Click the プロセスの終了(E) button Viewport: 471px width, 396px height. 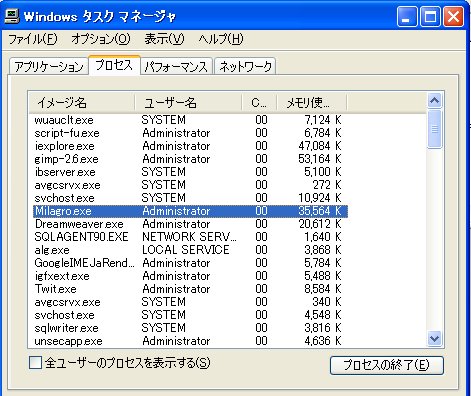[387, 365]
